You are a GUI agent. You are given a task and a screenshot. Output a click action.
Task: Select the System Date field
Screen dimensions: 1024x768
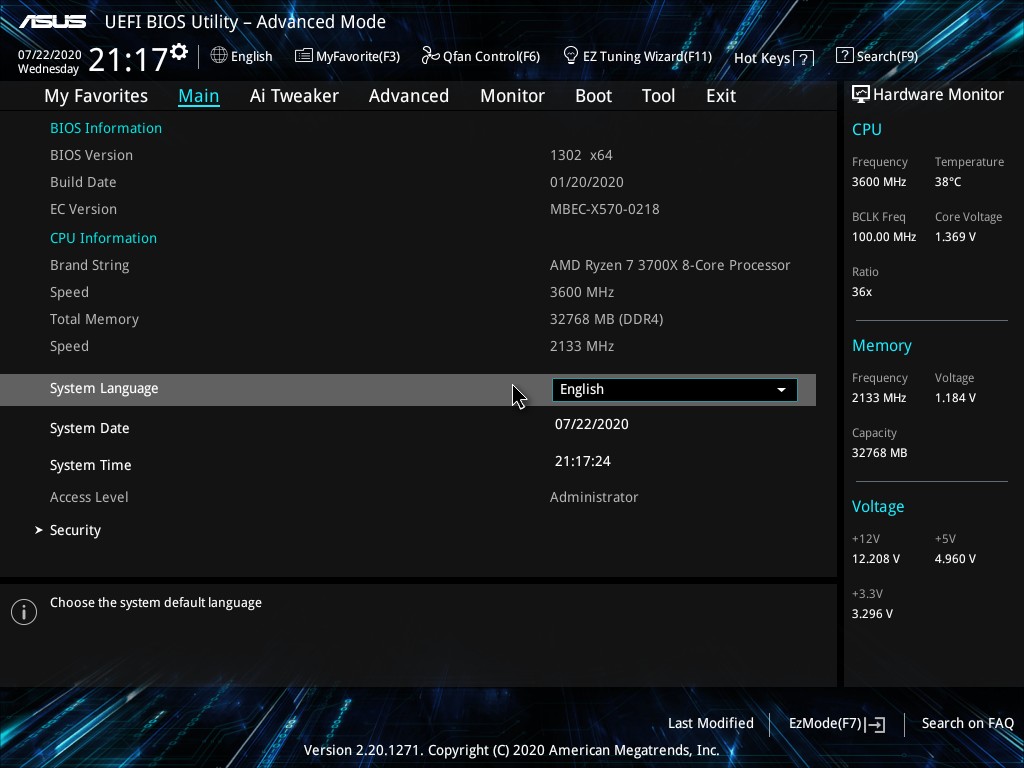point(592,424)
